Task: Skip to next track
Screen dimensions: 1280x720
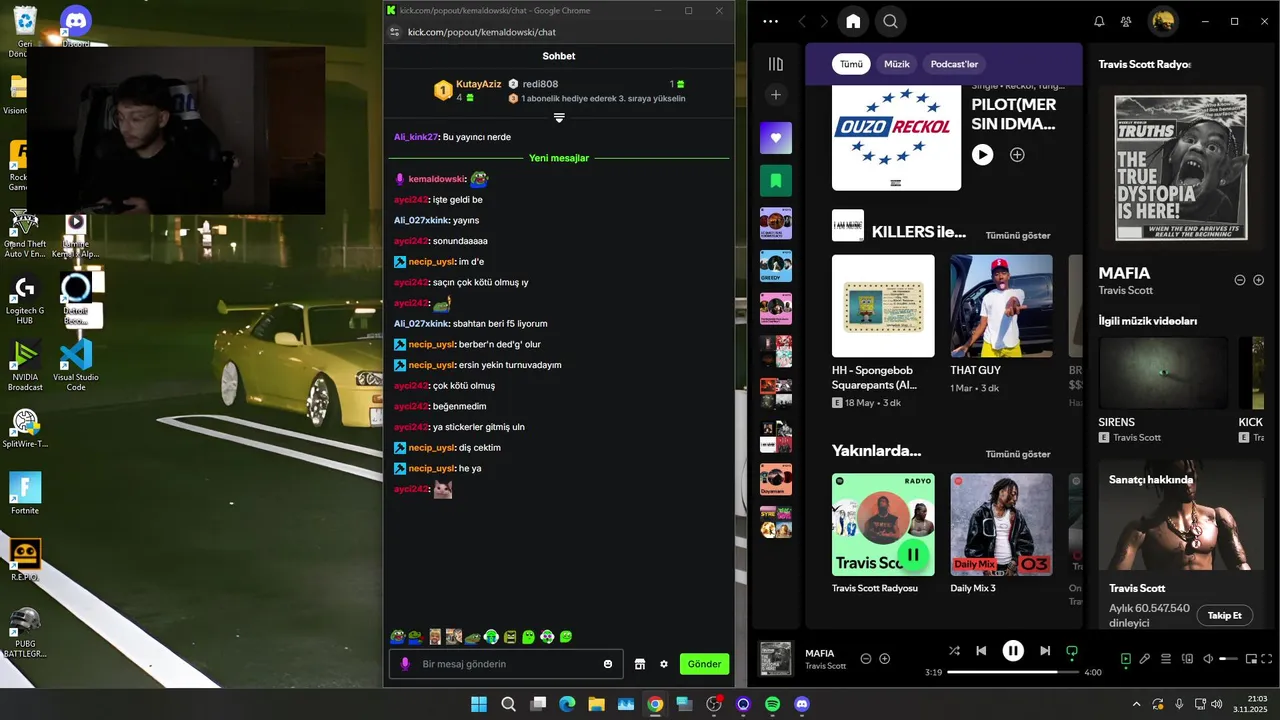Action: pyautogui.click(x=1045, y=651)
